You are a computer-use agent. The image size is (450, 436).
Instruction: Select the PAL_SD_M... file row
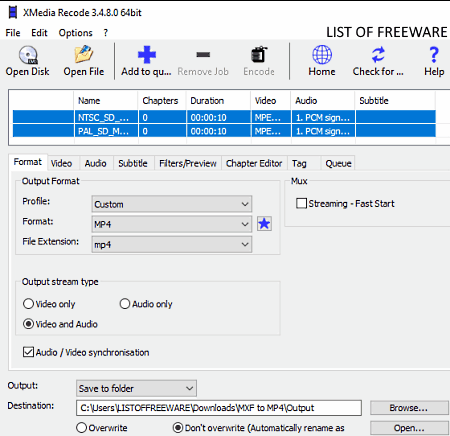pyautogui.click(x=224, y=131)
